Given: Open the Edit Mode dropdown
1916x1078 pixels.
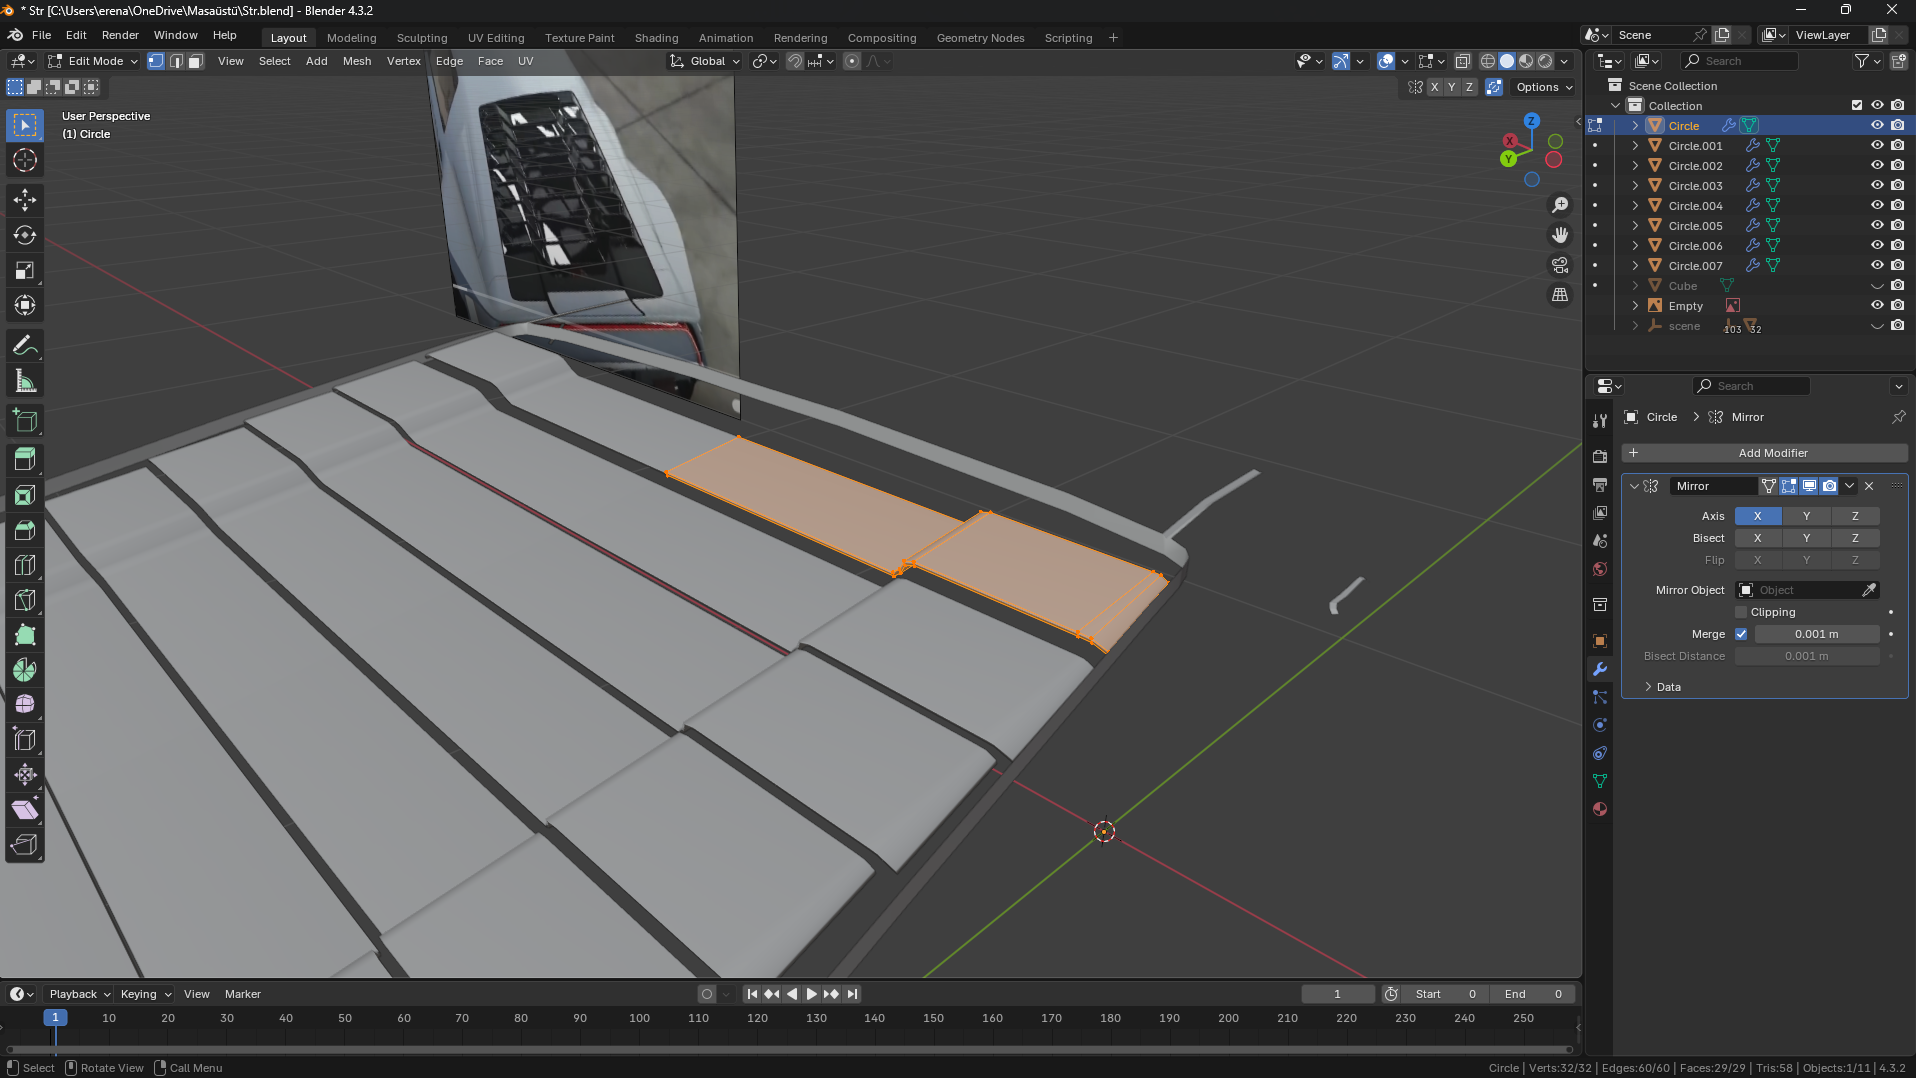Looking at the screenshot, I should (x=93, y=61).
